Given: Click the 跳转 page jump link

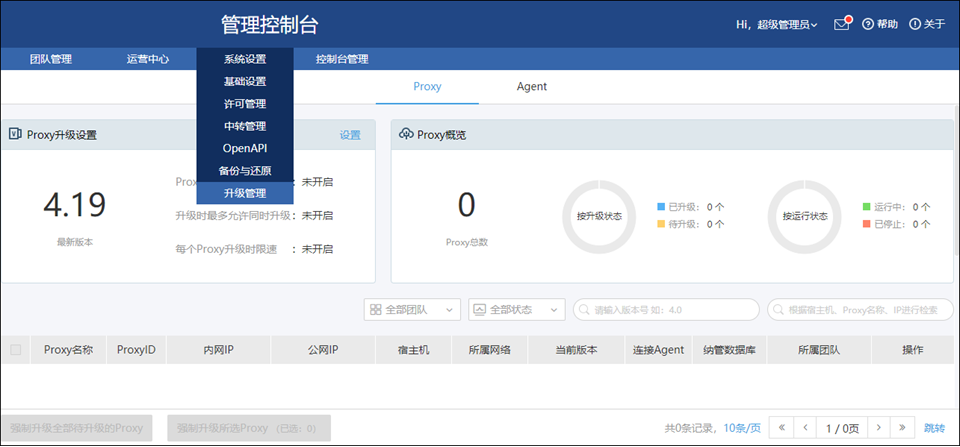Looking at the screenshot, I should (934, 428).
